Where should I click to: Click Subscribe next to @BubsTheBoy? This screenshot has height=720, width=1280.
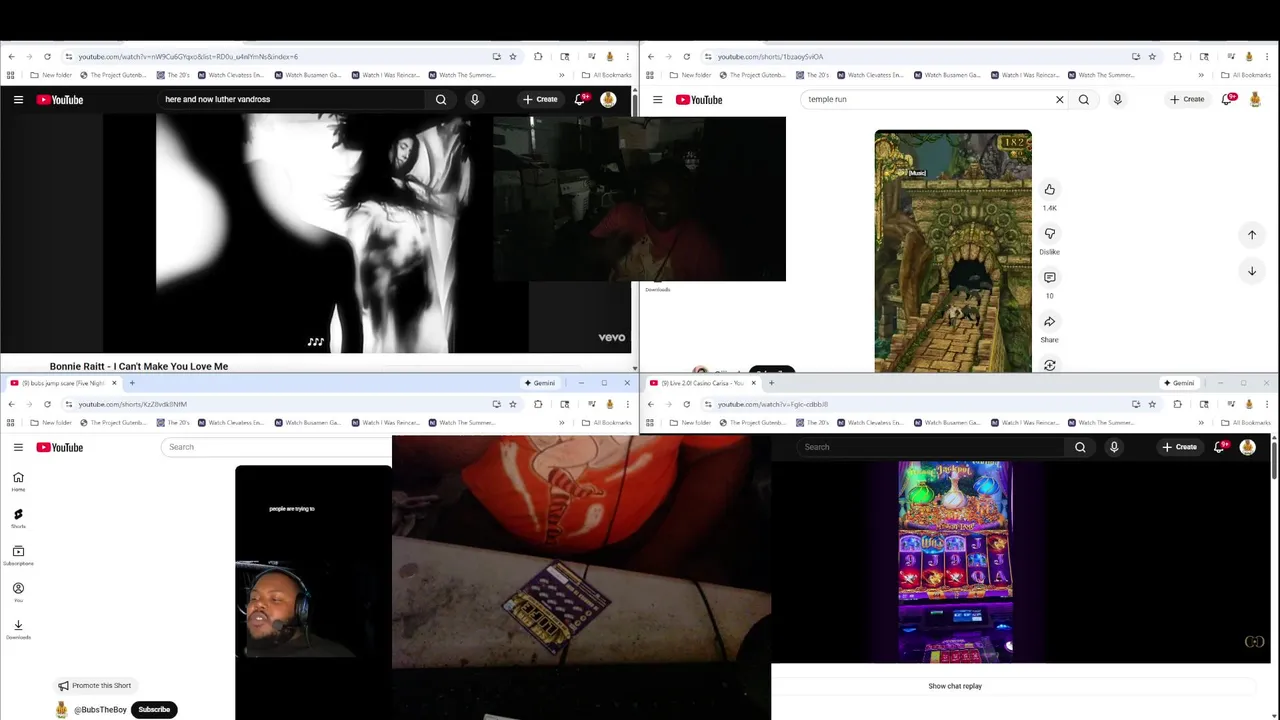pyautogui.click(x=154, y=709)
